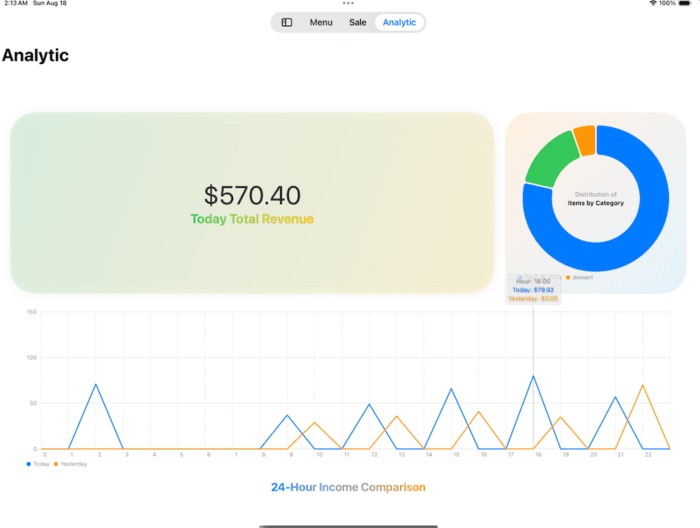This screenshot has height=528, width=700.
Task: Click the orange Yesterday legend dot
Action: [56, 464]
